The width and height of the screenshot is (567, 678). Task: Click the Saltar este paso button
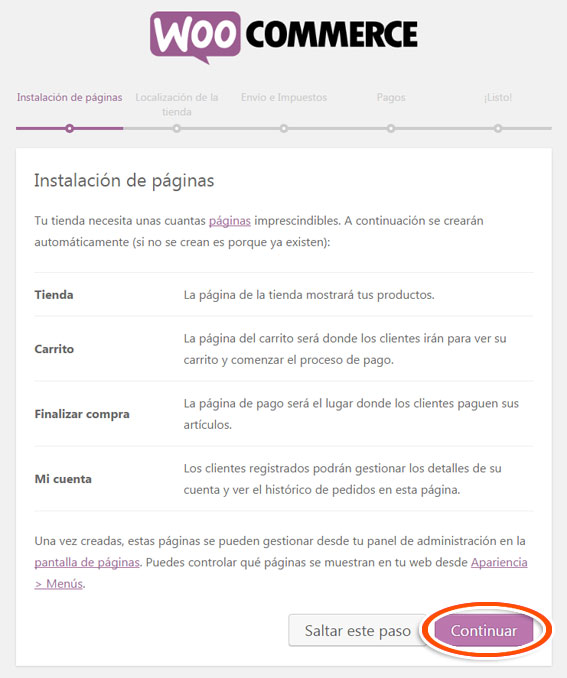357,630
